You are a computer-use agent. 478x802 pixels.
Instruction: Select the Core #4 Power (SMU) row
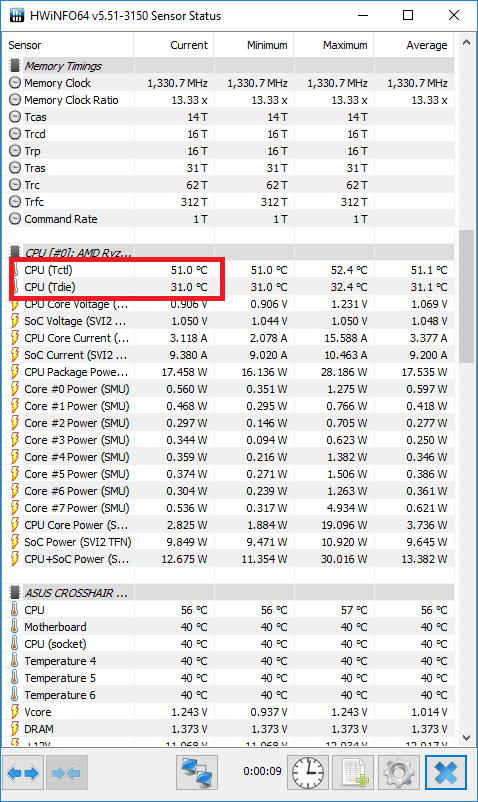coord(229,457)
